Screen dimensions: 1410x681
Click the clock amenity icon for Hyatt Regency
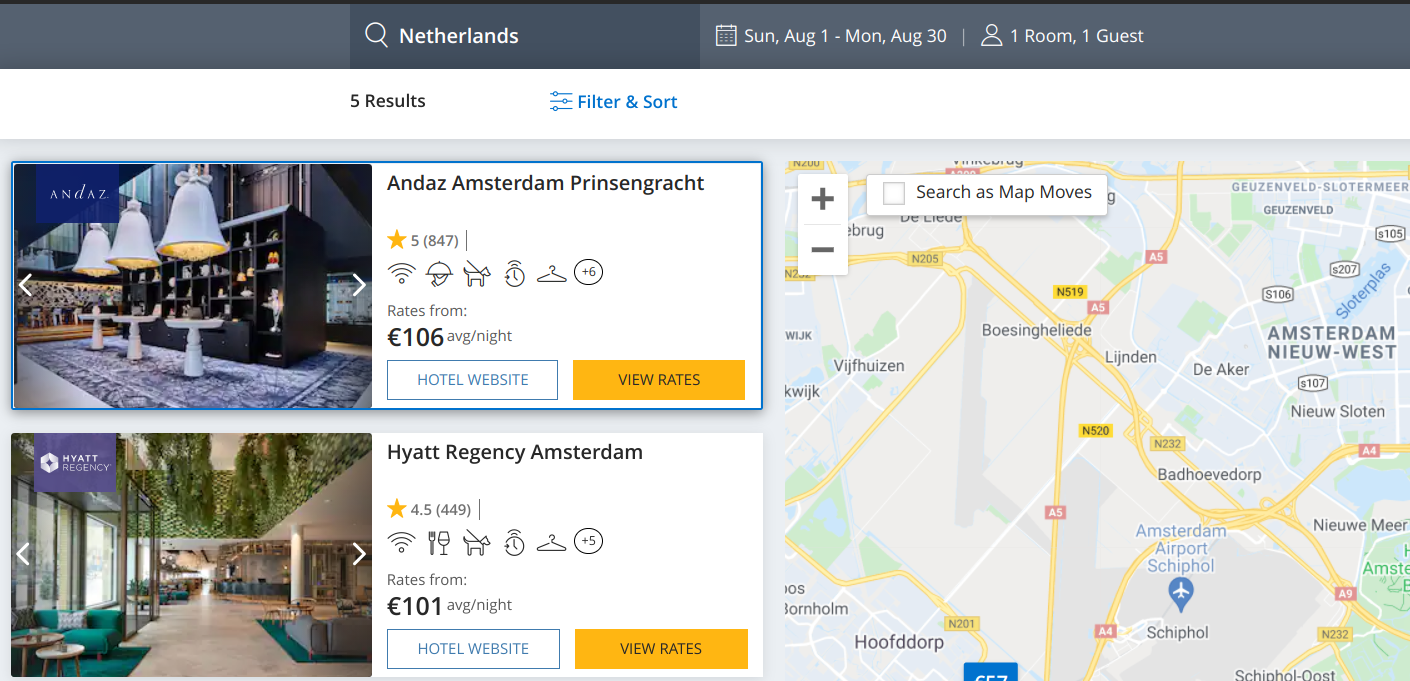coord(514,542)
